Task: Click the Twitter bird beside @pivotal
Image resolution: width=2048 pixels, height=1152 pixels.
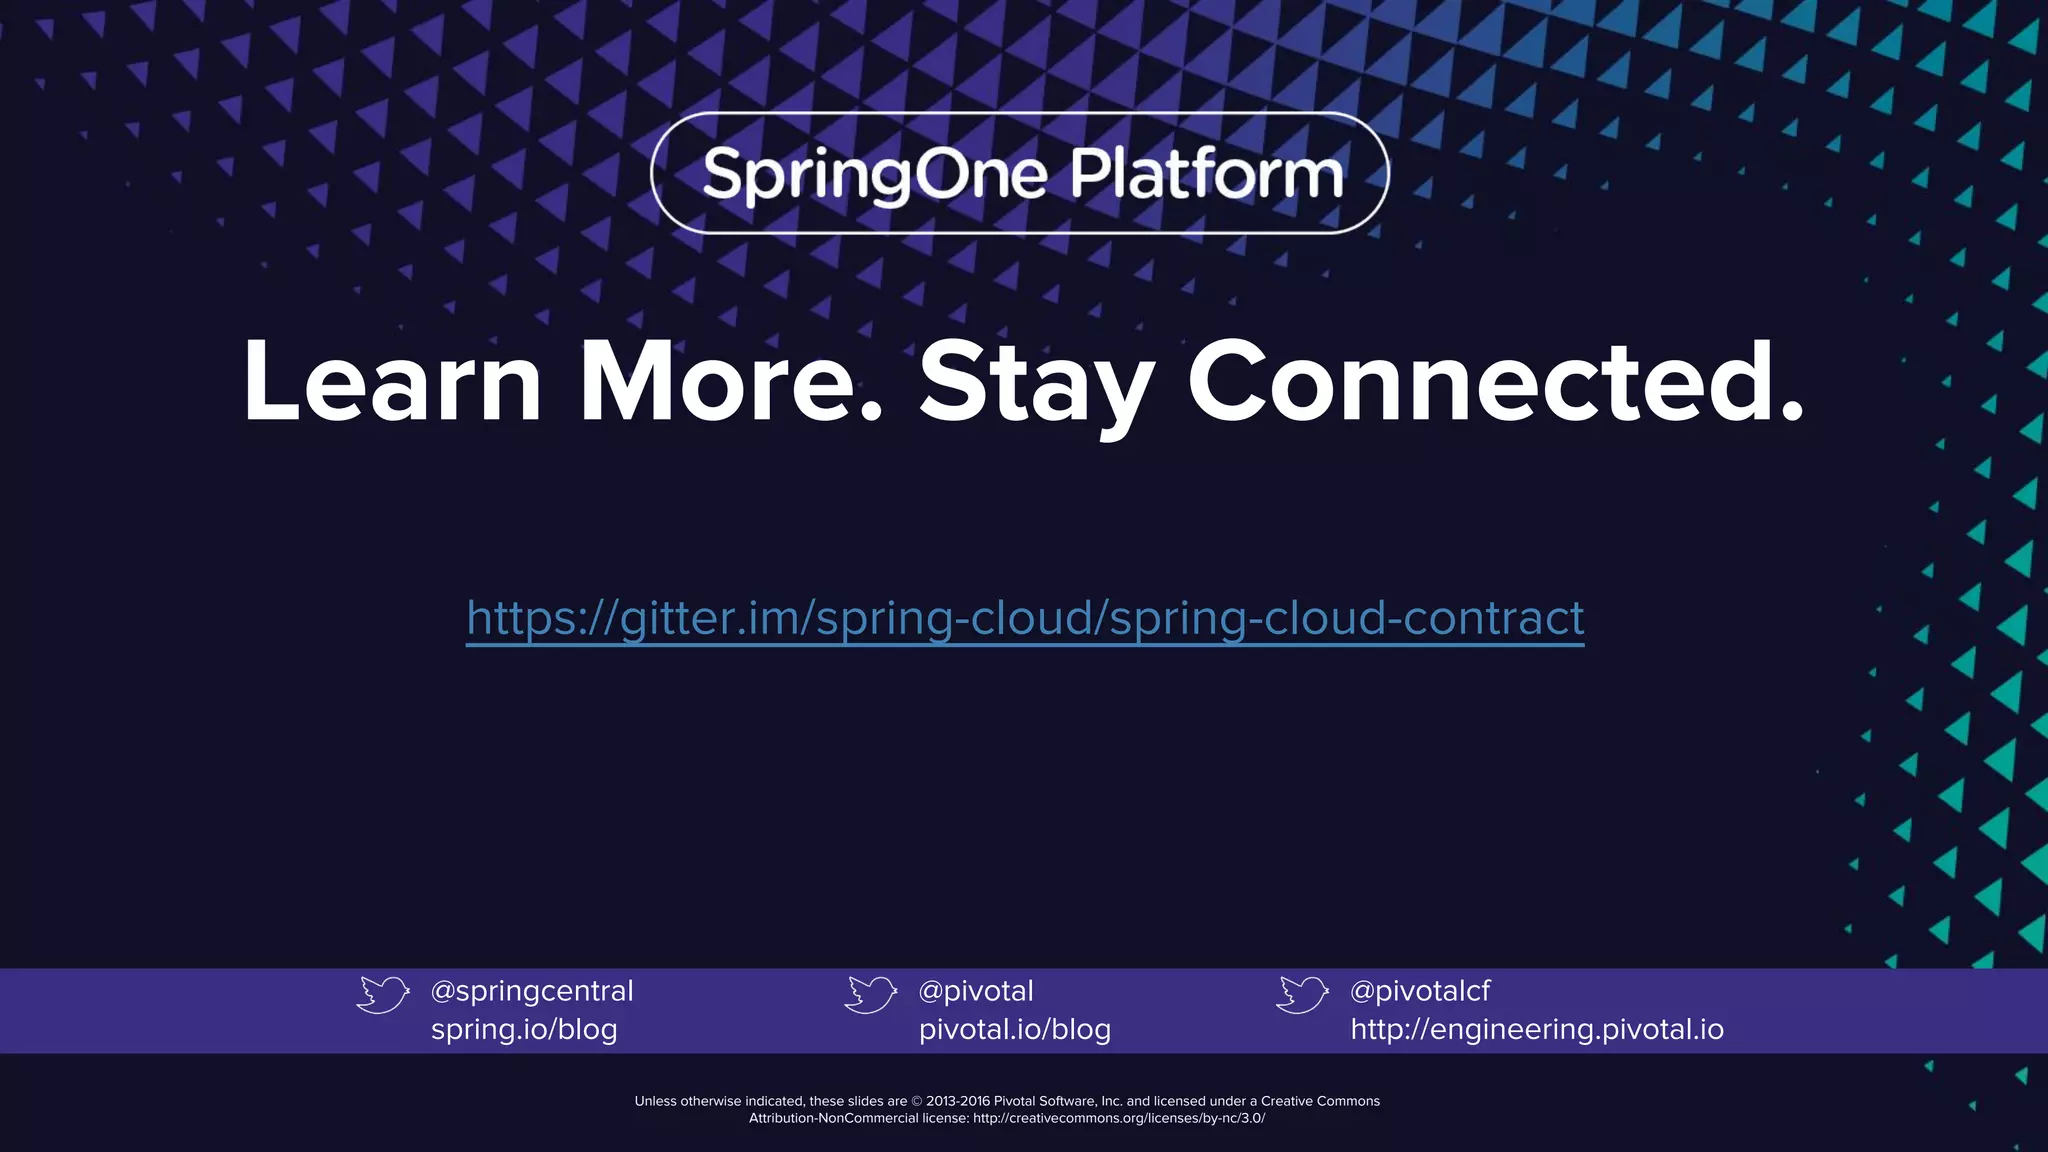Action: [871, 995]
